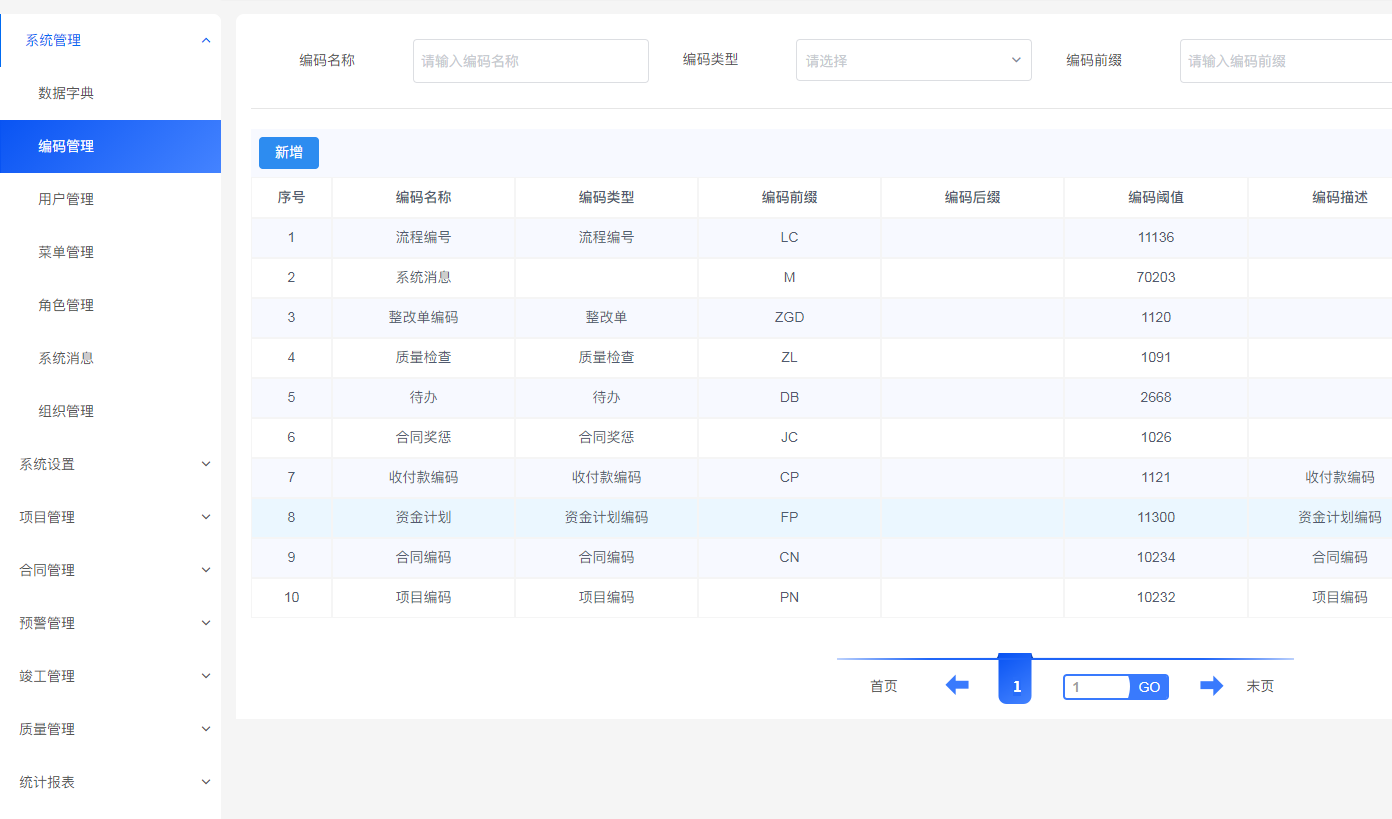
Task: Open 组织管理 in the sidebar
Action: coord(110,411)
